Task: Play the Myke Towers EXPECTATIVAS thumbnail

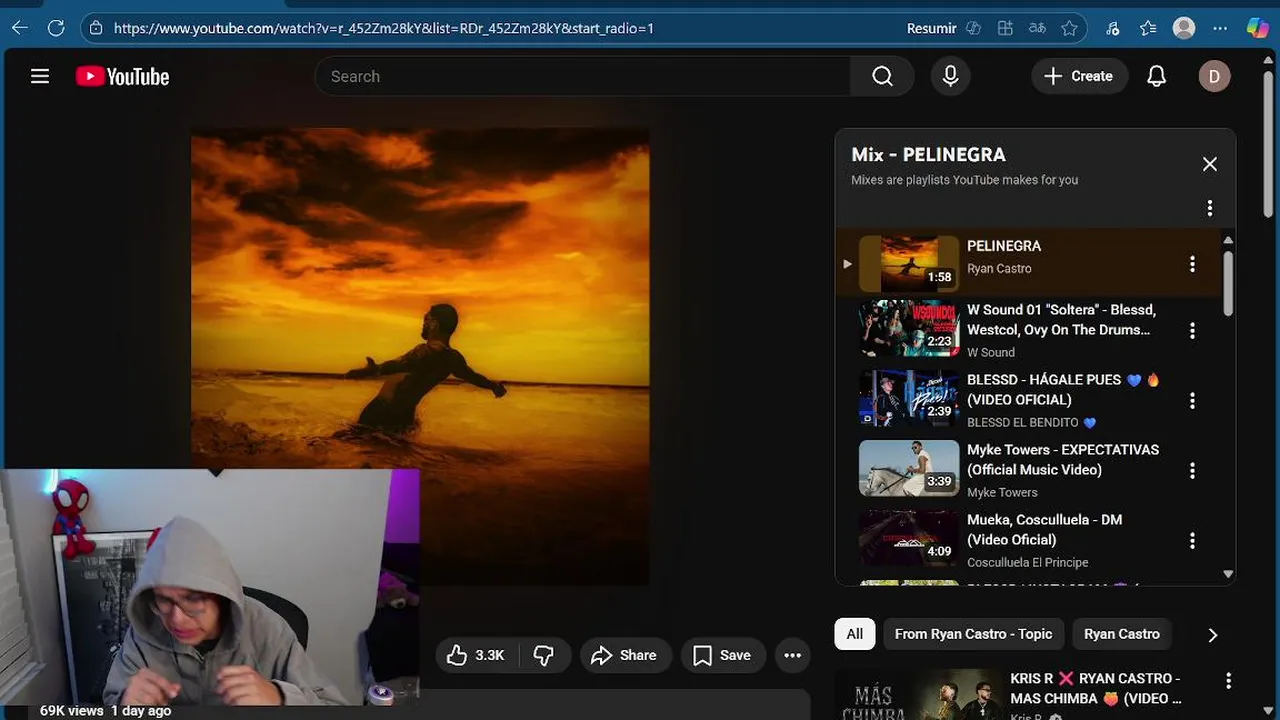Action: tap(909, 468)
